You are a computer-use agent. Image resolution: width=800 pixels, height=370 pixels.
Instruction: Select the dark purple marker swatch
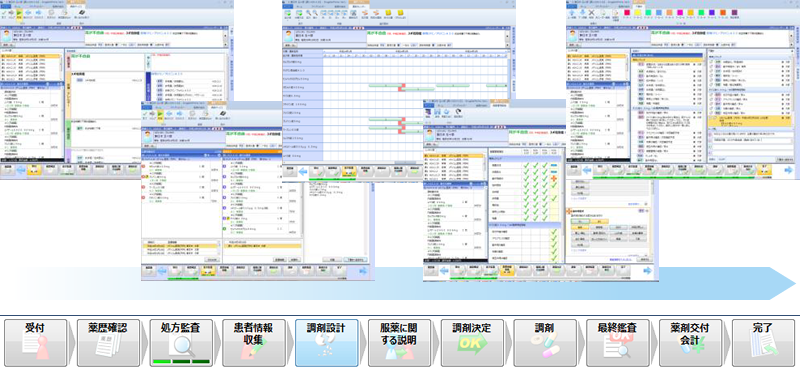click(x=735, y=12)
